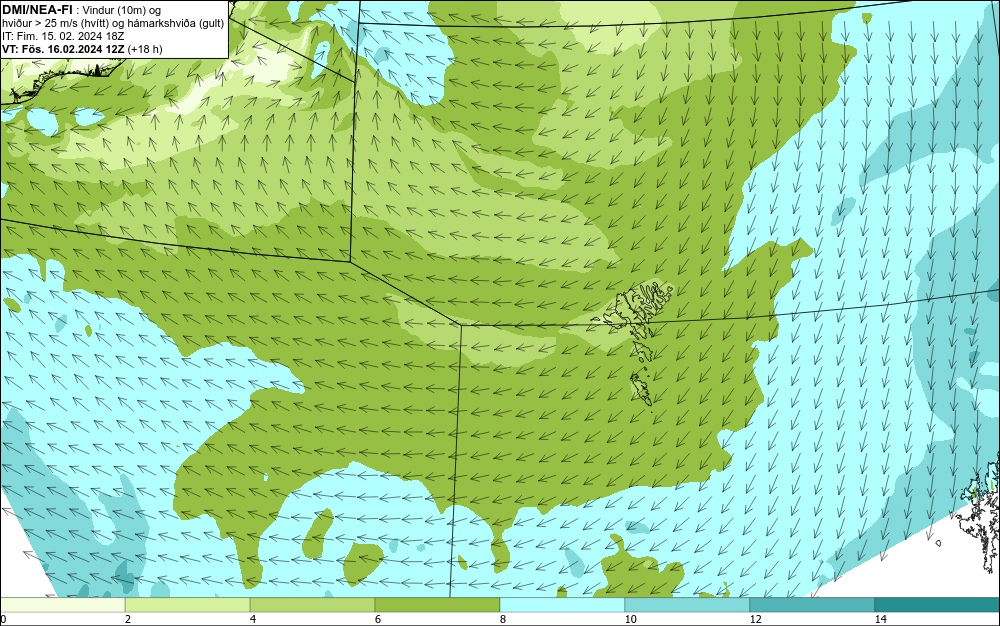The width and height of the screenshot is (1000, 626).
Task: Click the 12–14 m/s teal swatch
Action: point(812,605)
